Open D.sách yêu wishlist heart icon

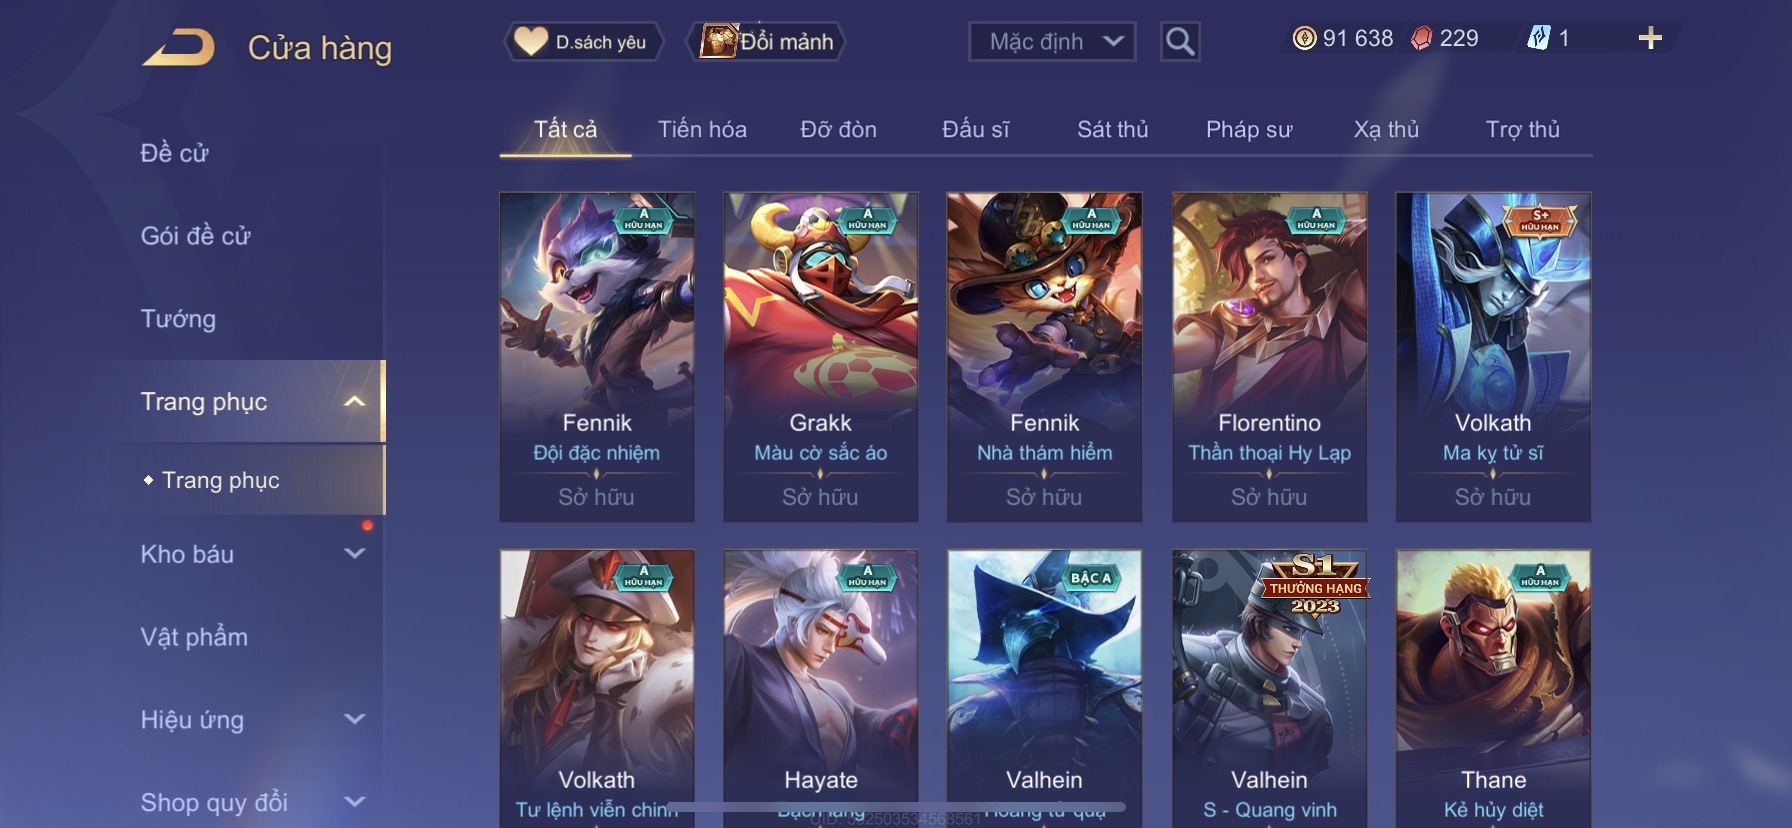(x=530, y=42)
